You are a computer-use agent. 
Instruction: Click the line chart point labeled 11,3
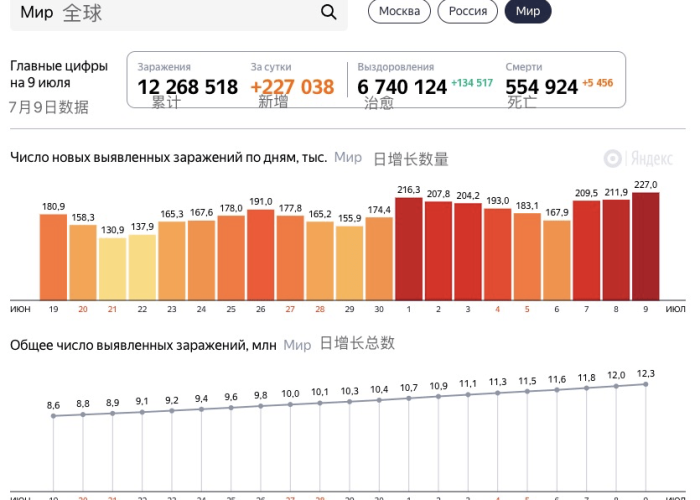pyautogui.click(x=497, y=393)
